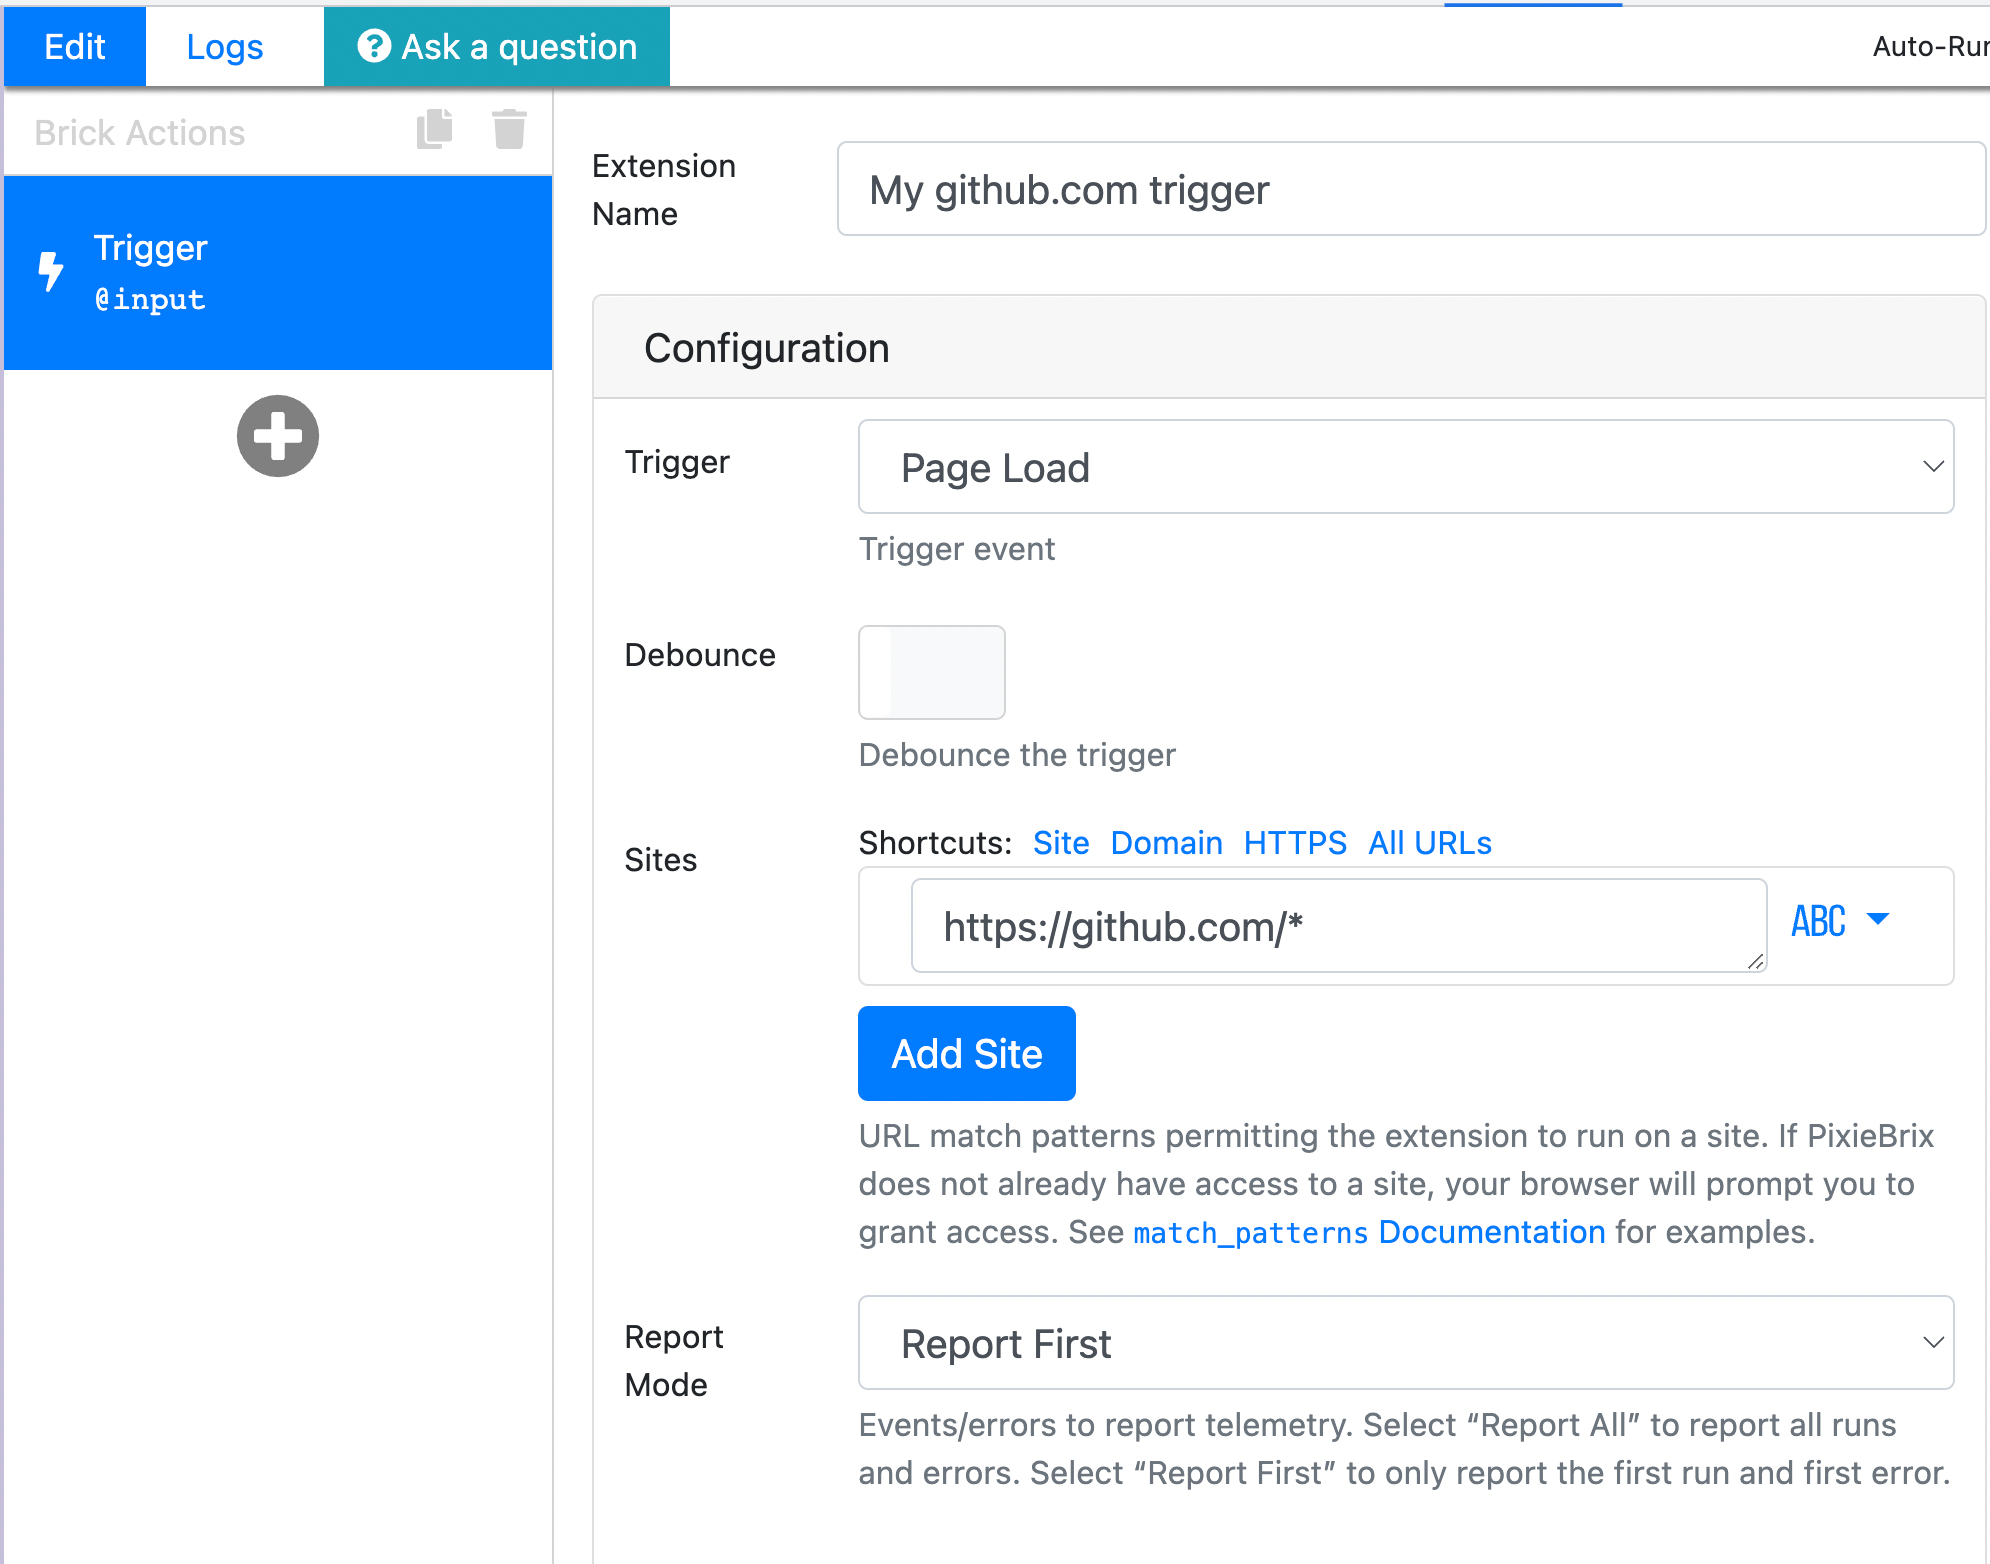Image resolution: width=1990 pixels, height=1564 pixels.
Task: Click the lightning icon on the Trigger brick
Action: (52, 272)
